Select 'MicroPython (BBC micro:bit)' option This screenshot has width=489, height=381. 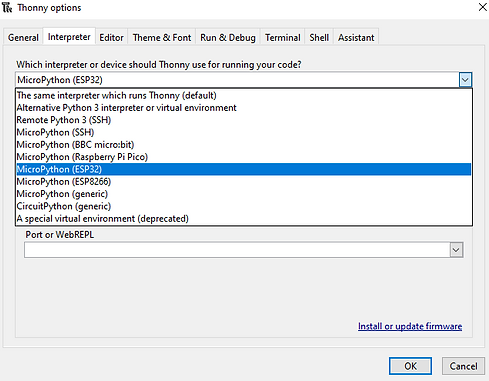[x=244, y=145]
